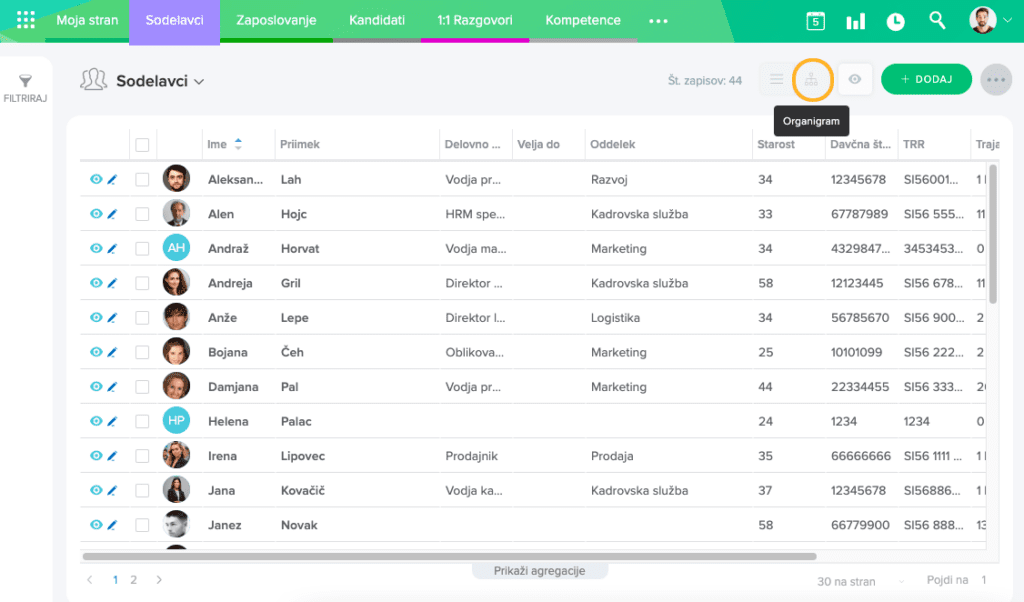Open the Kompetence tab
The image size is (1024, 602).
(x=583, y=20)
